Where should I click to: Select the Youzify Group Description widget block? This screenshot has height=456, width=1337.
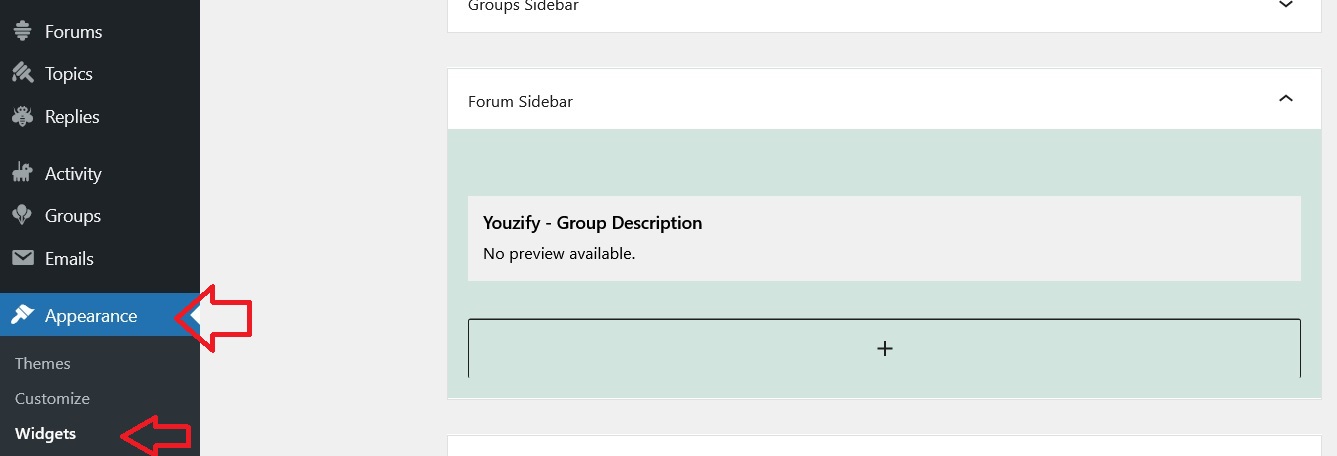[x=884, y=238]
